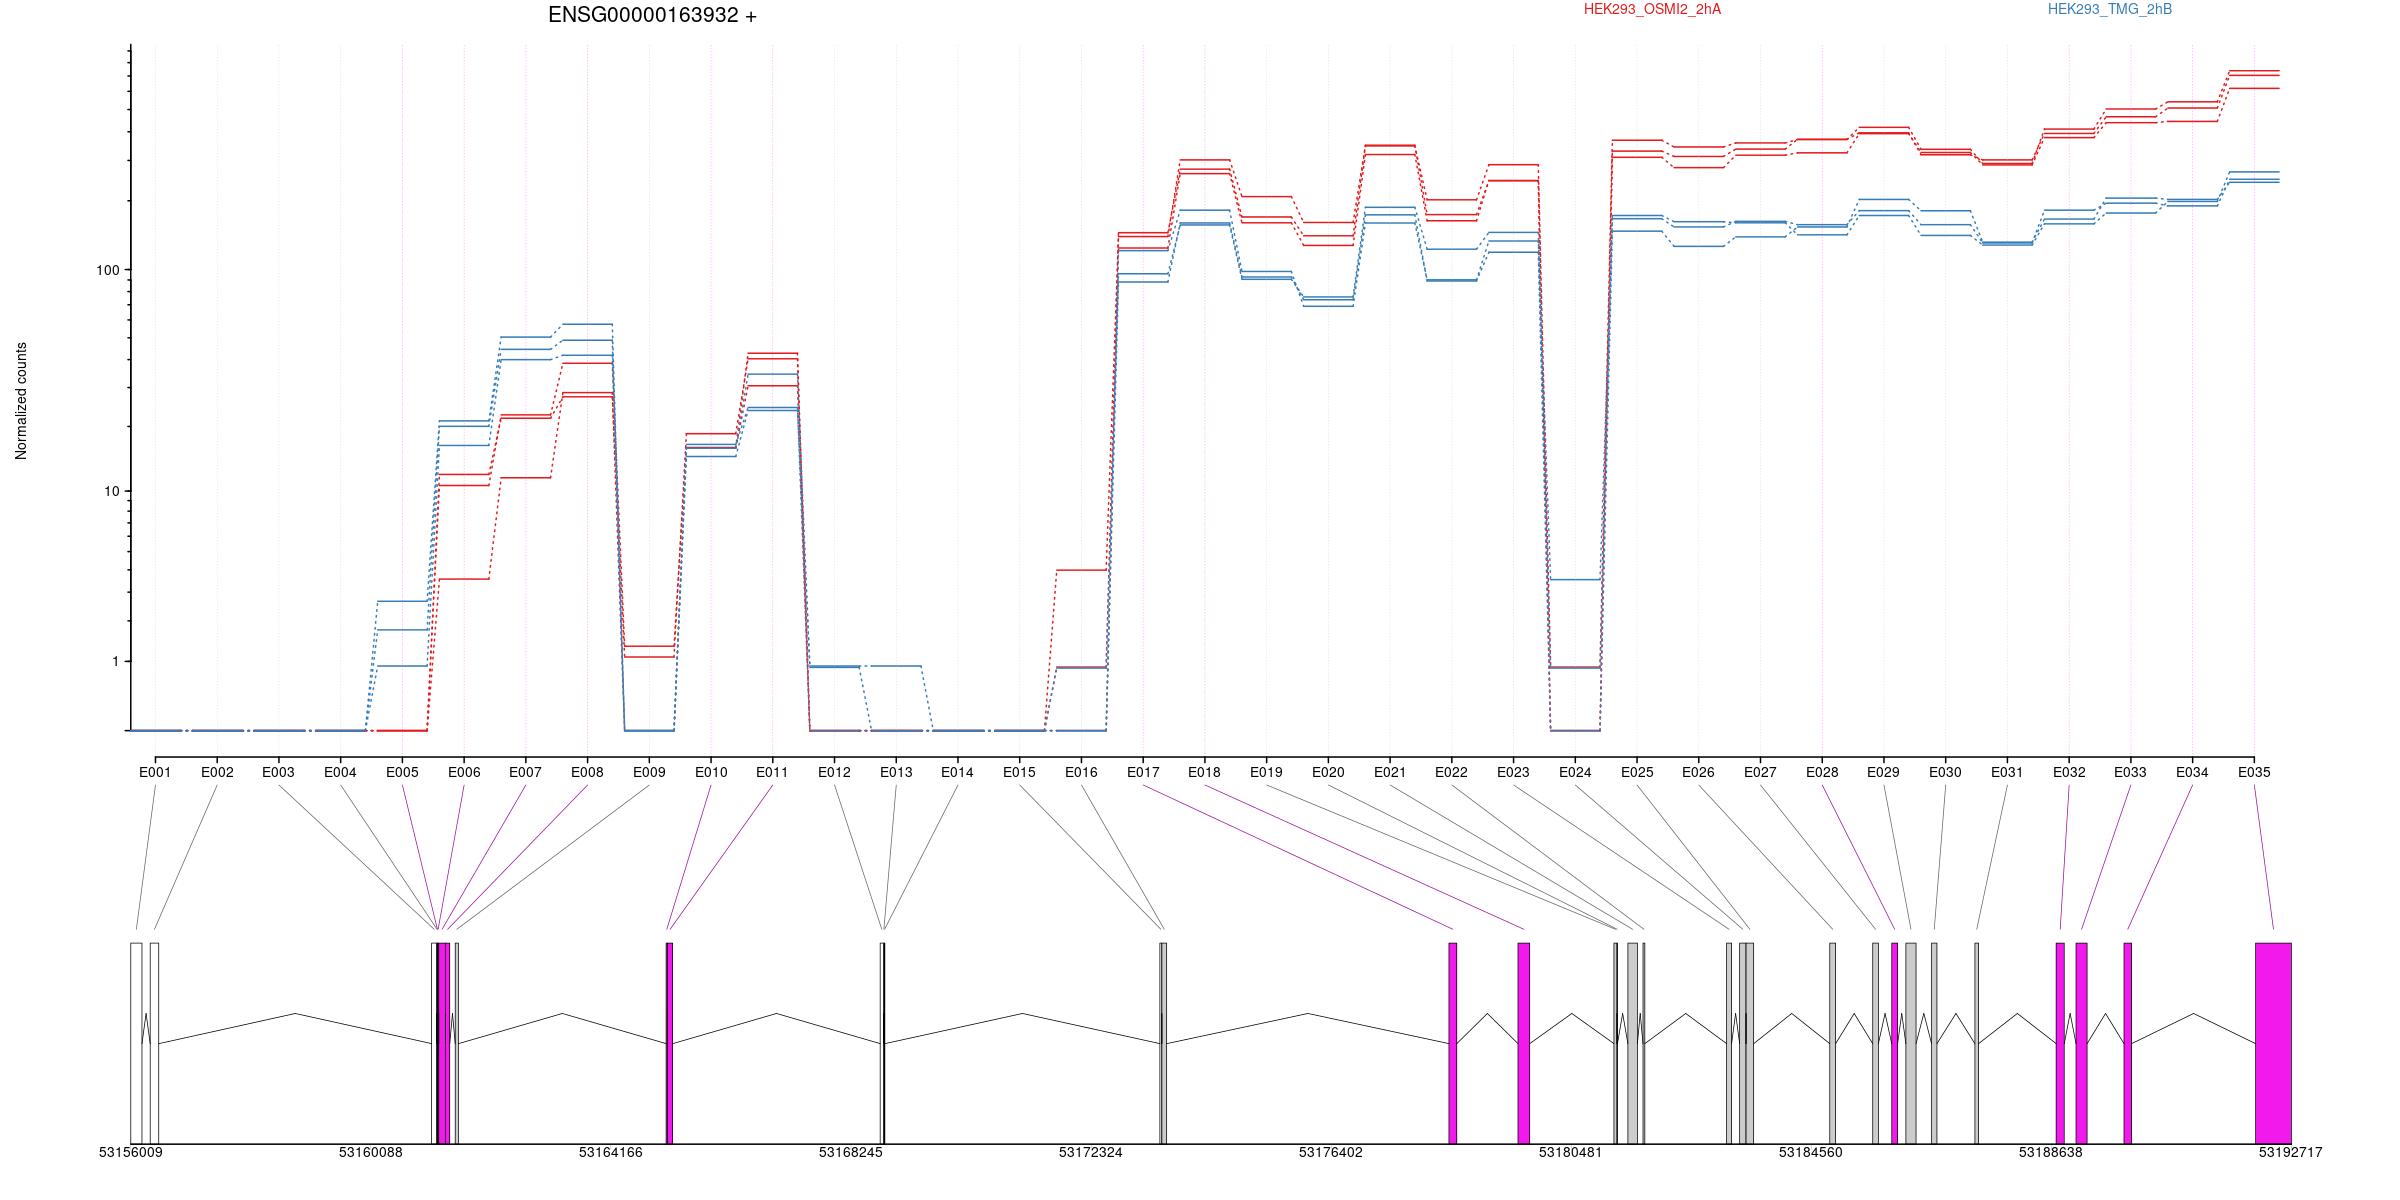Image resolution: width=2400 pixels, height=1200 pixels.
Task: Click exon label E026
Action: point(1698,772)
